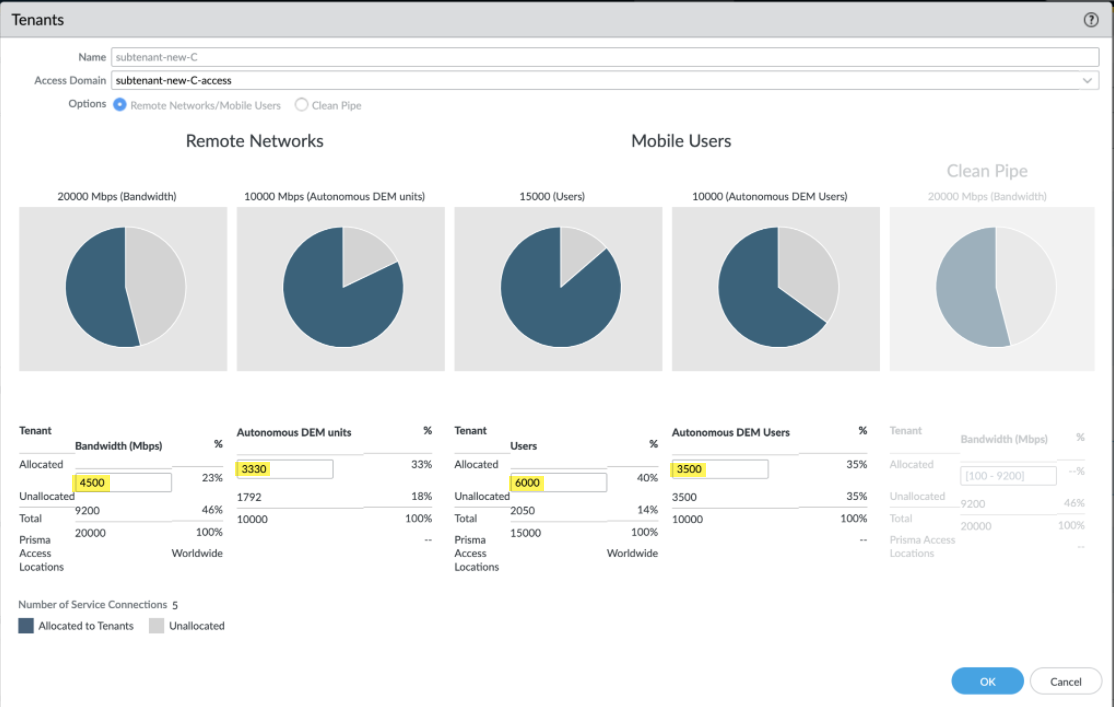The width and height of the screenshot is (1114, 707).
Task: Click the OK button
Action: click(x=987, y=681)
